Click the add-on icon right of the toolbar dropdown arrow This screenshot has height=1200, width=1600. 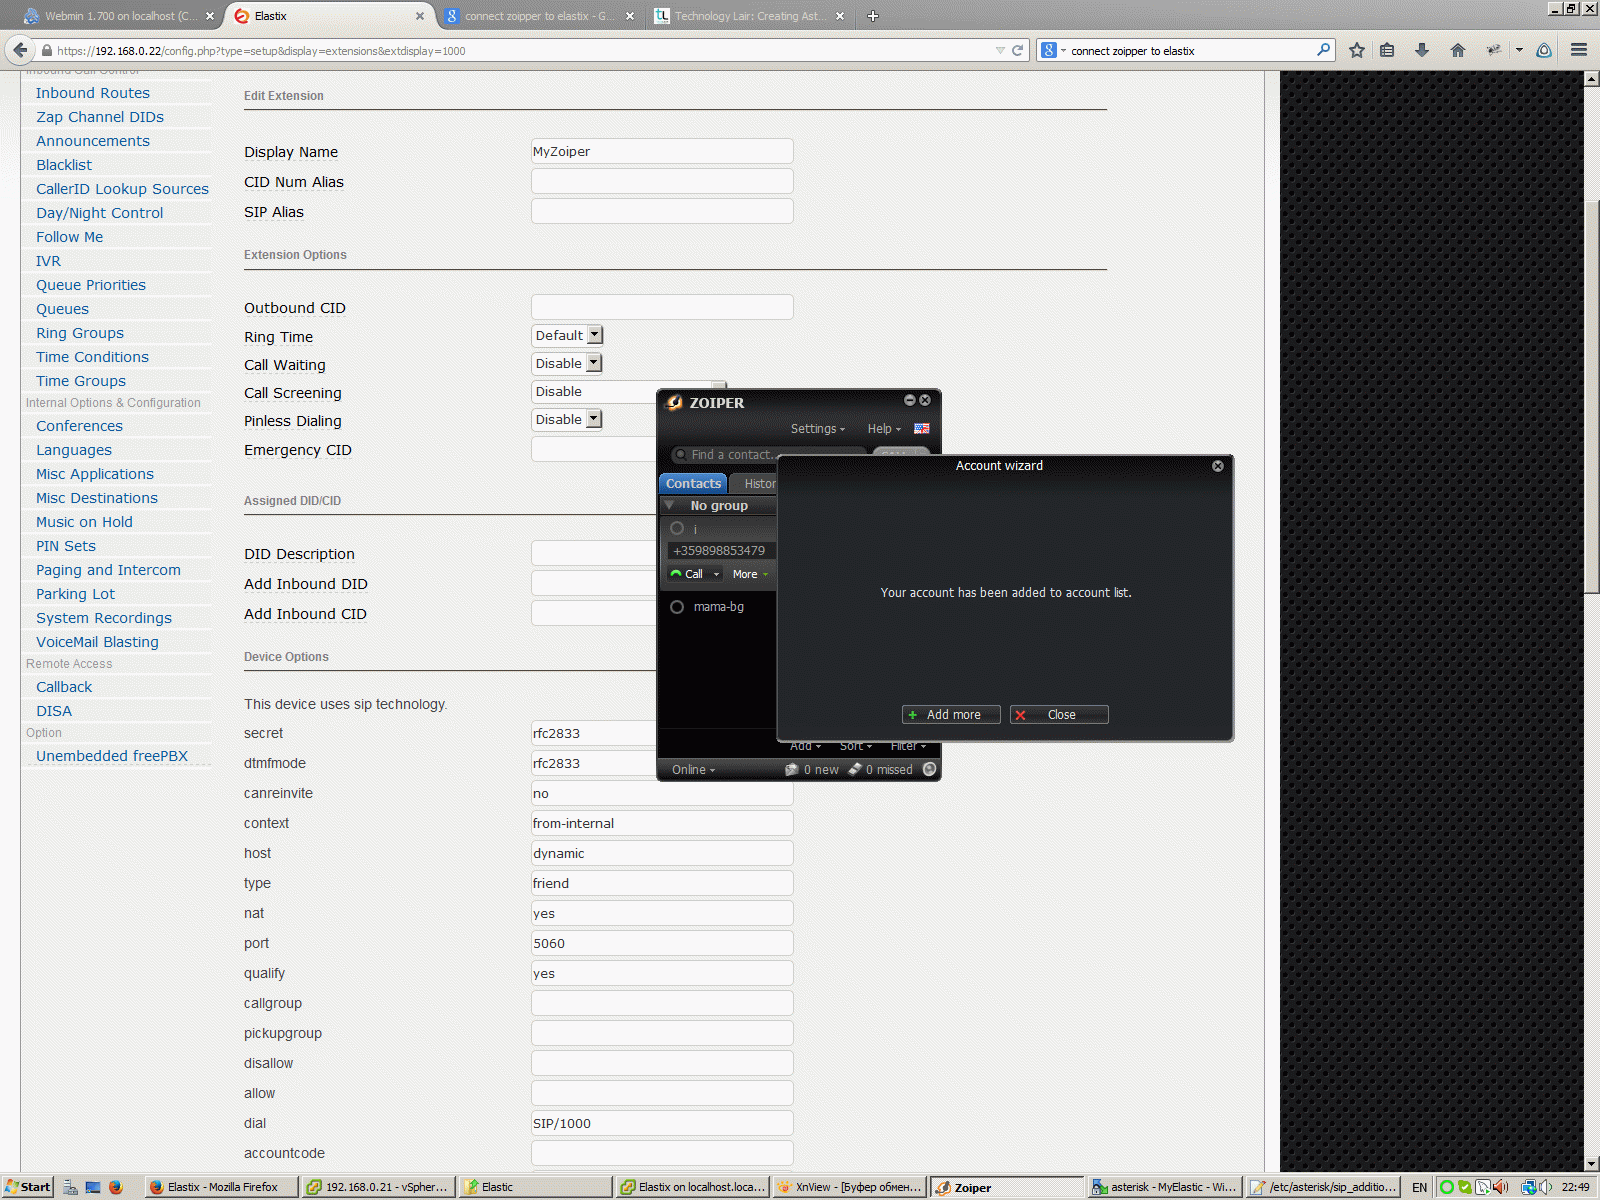pos(1544,50)
